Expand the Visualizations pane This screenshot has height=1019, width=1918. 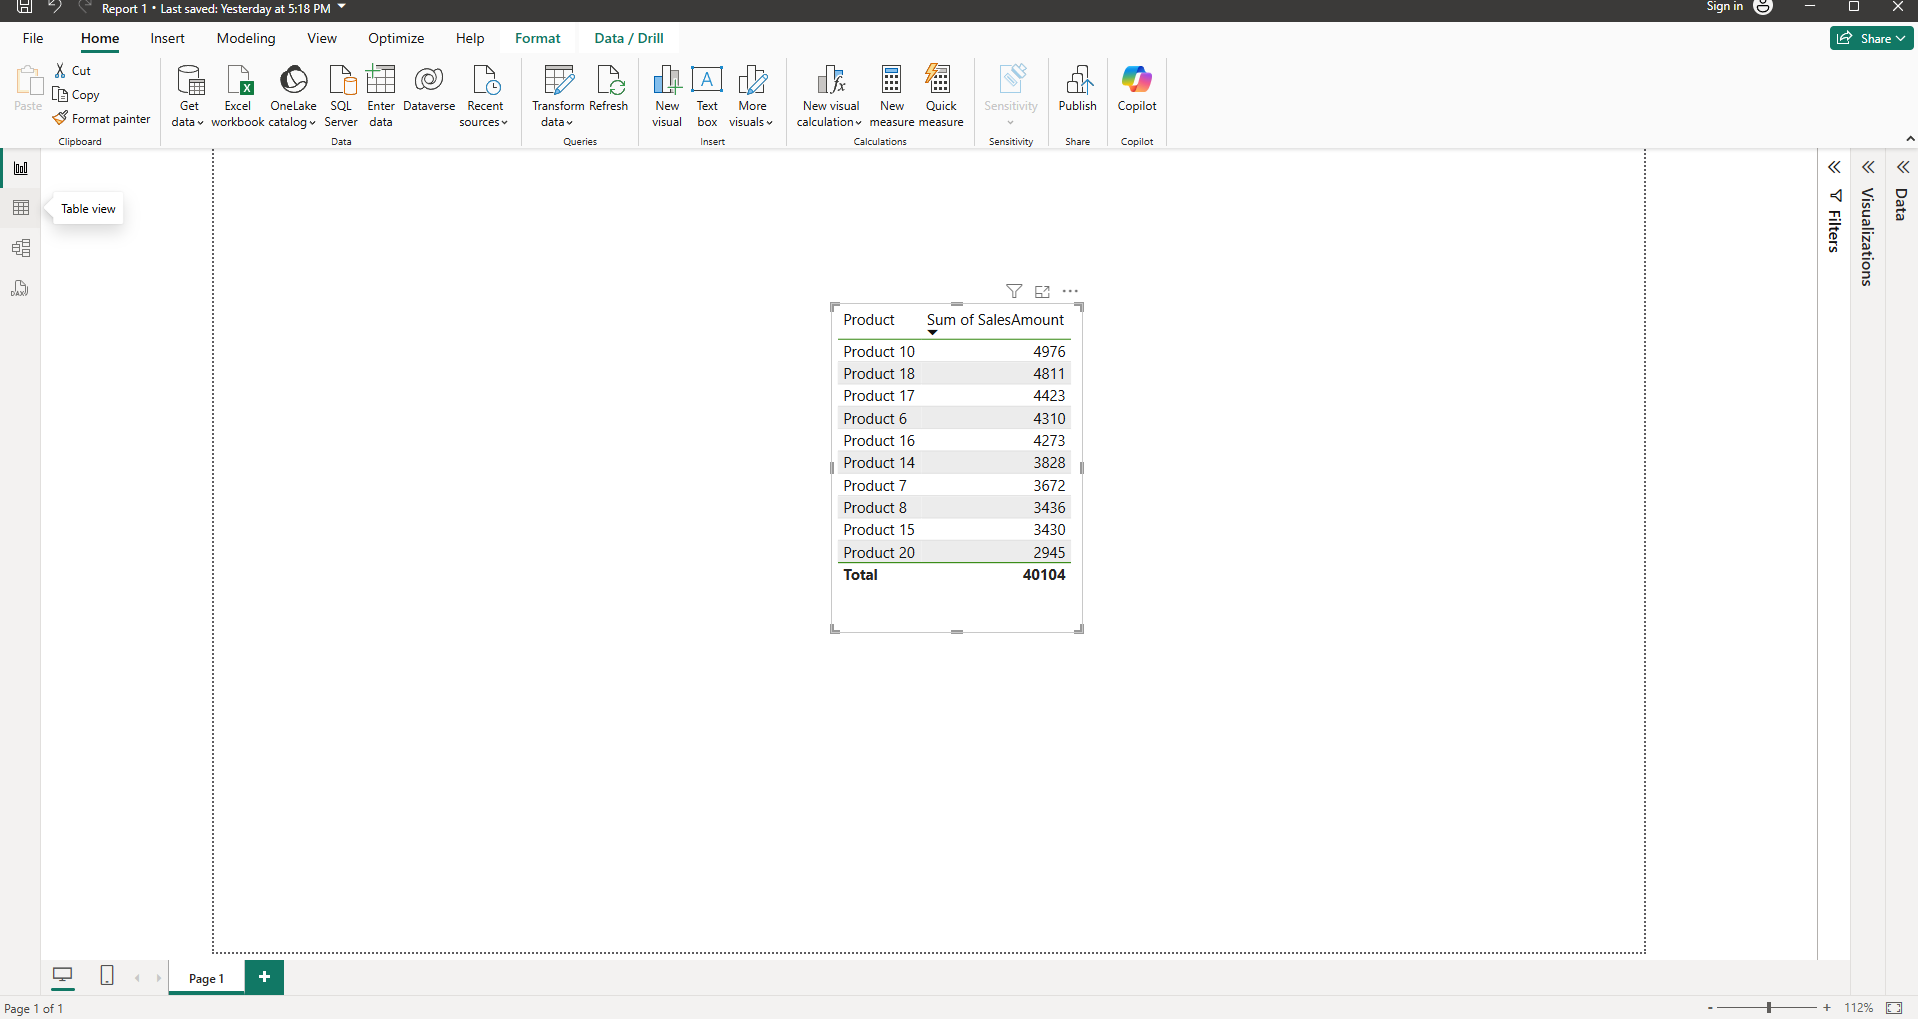point(1868,167)
